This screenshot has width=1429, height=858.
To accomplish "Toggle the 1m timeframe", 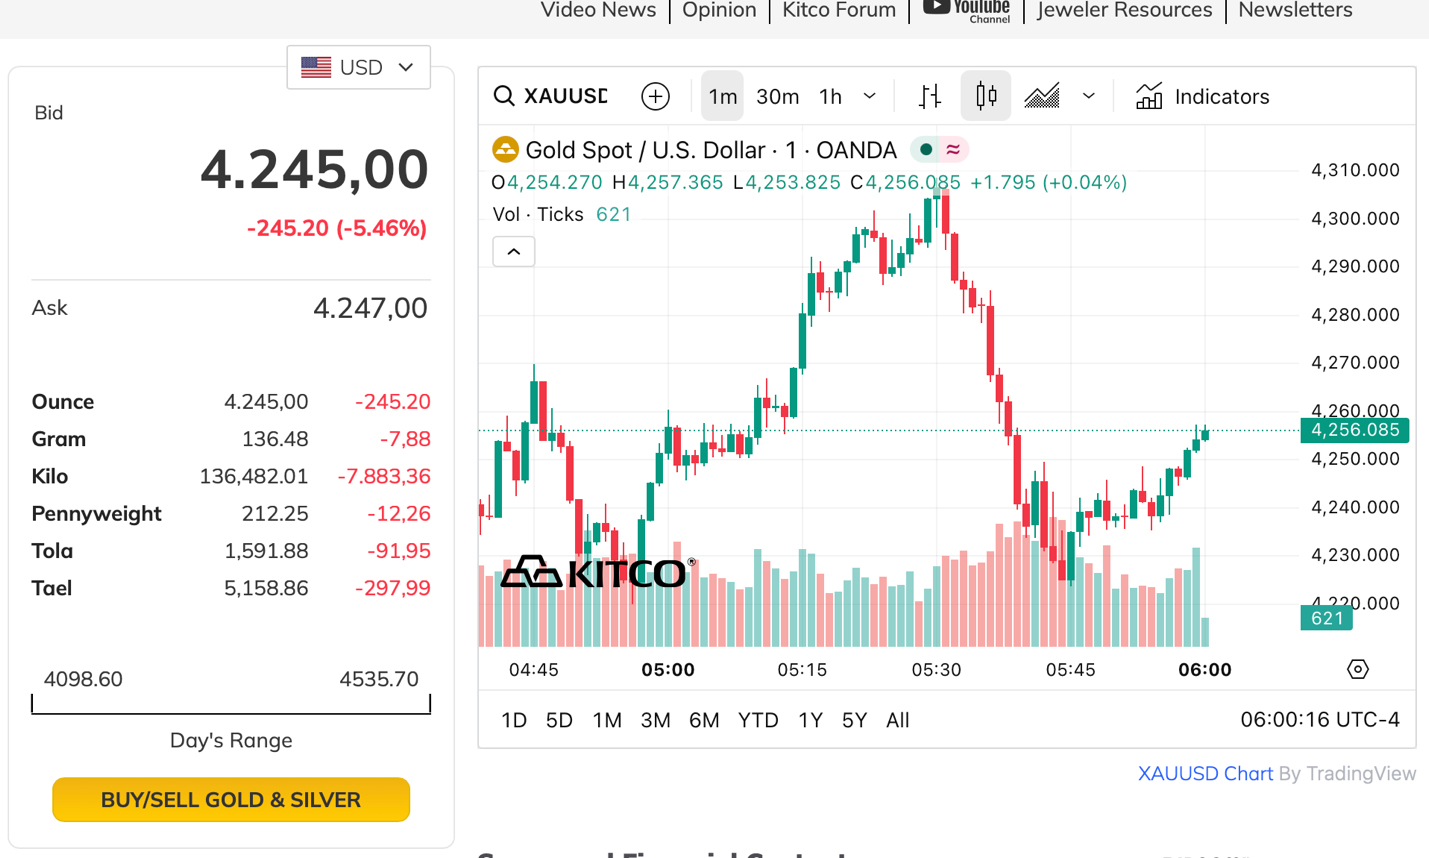I will [x=722, y=96].
